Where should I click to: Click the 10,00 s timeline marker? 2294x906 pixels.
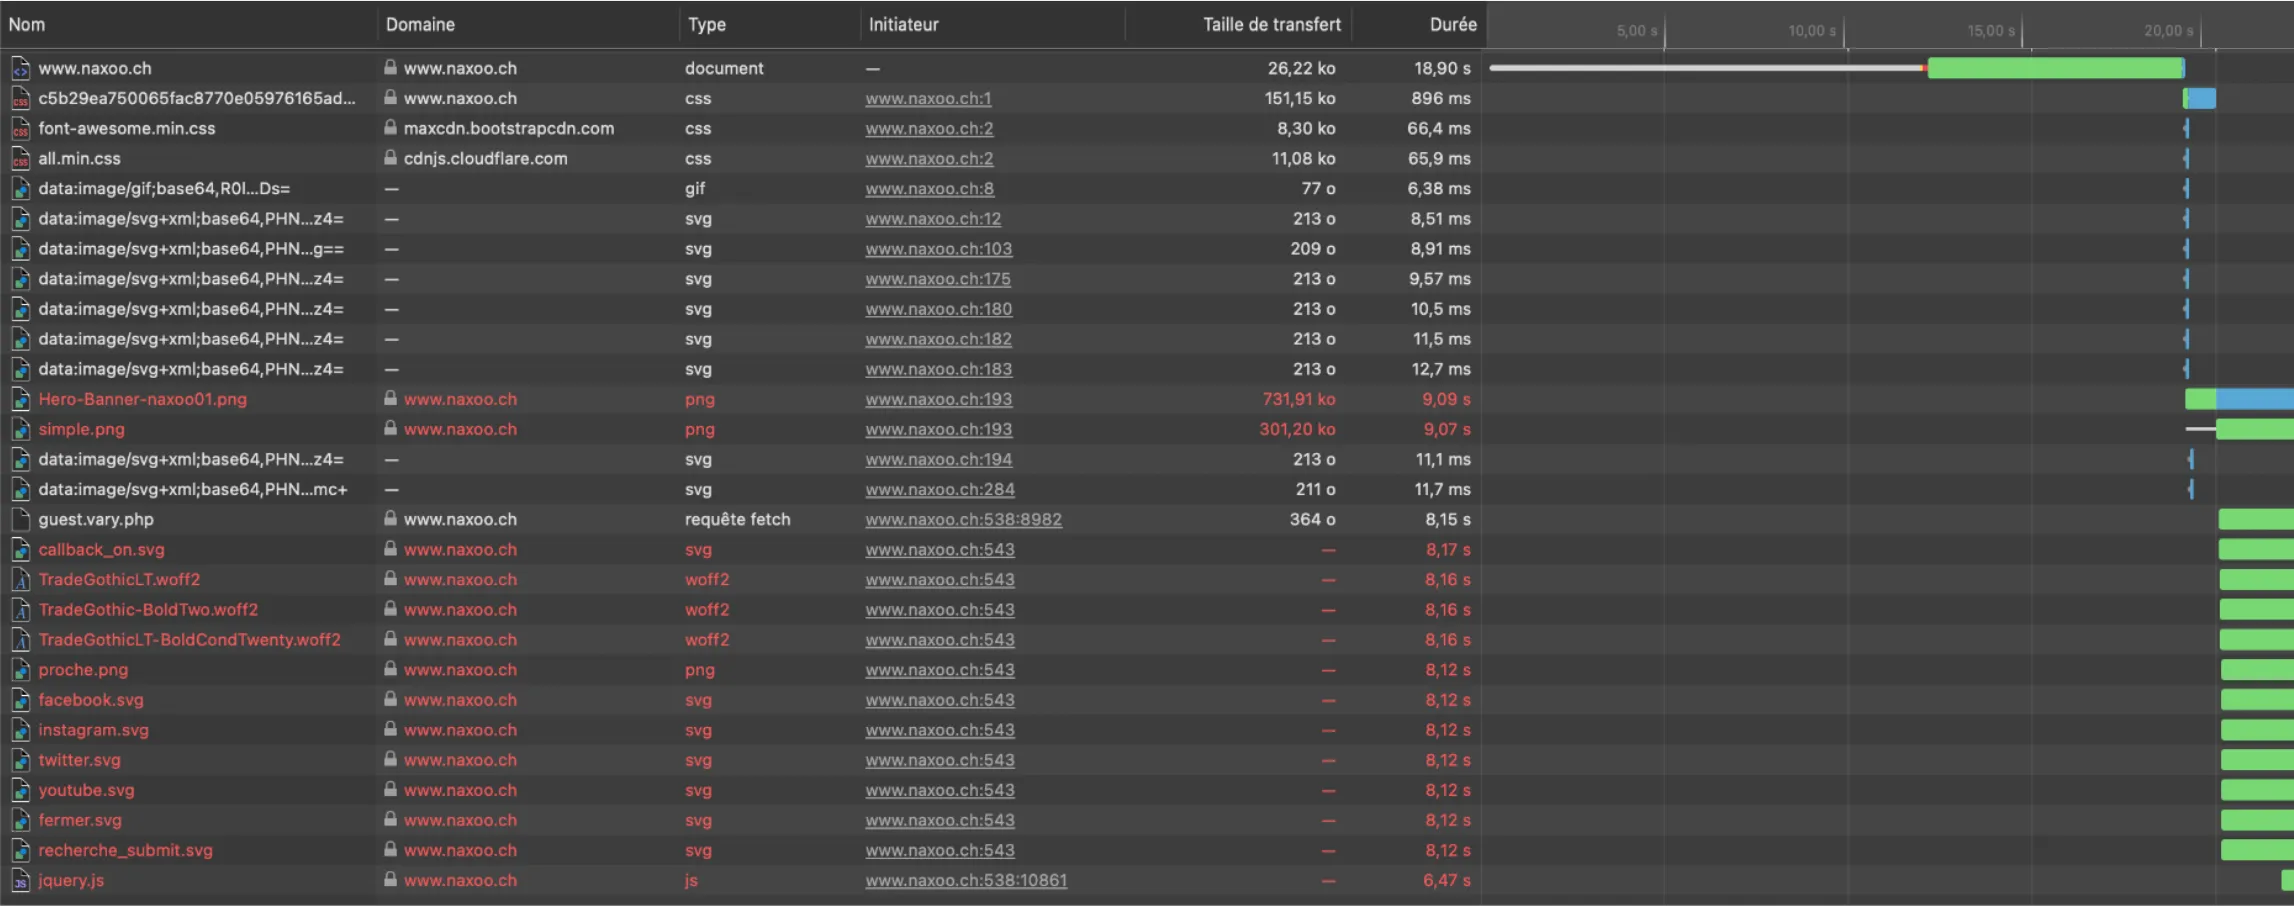(1811, 31)
